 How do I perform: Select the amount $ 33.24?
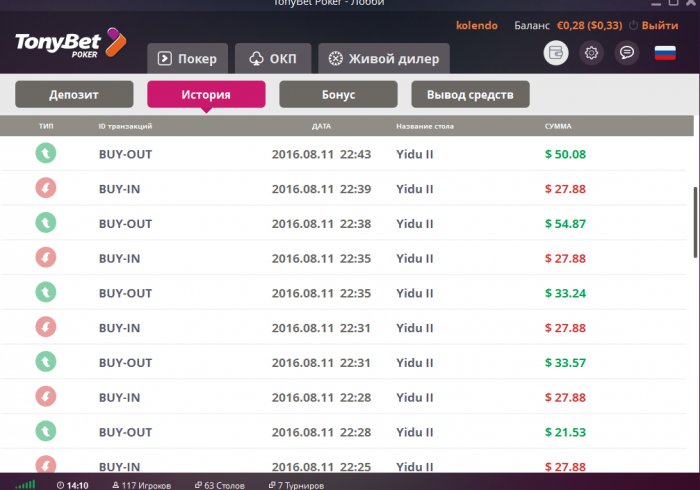[565, 293]
